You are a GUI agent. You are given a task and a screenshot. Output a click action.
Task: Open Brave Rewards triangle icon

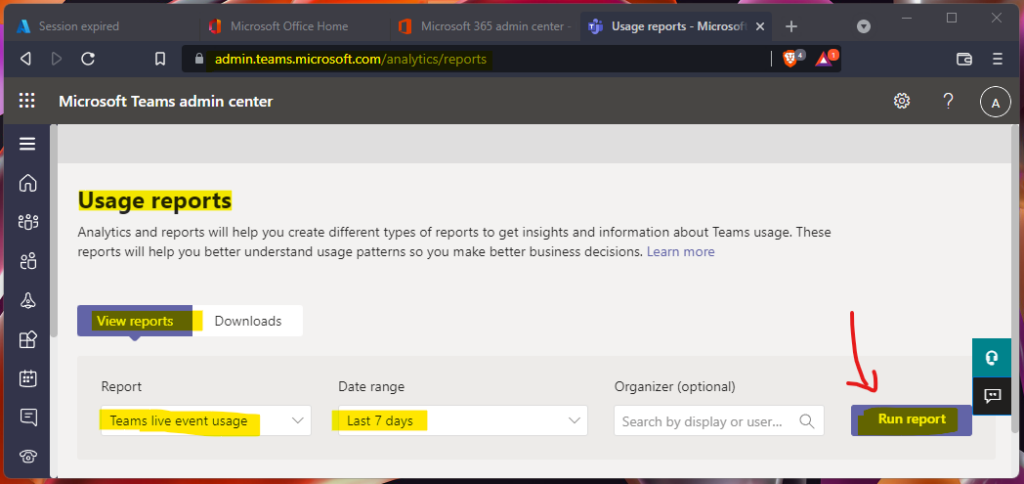pos(826,58)
